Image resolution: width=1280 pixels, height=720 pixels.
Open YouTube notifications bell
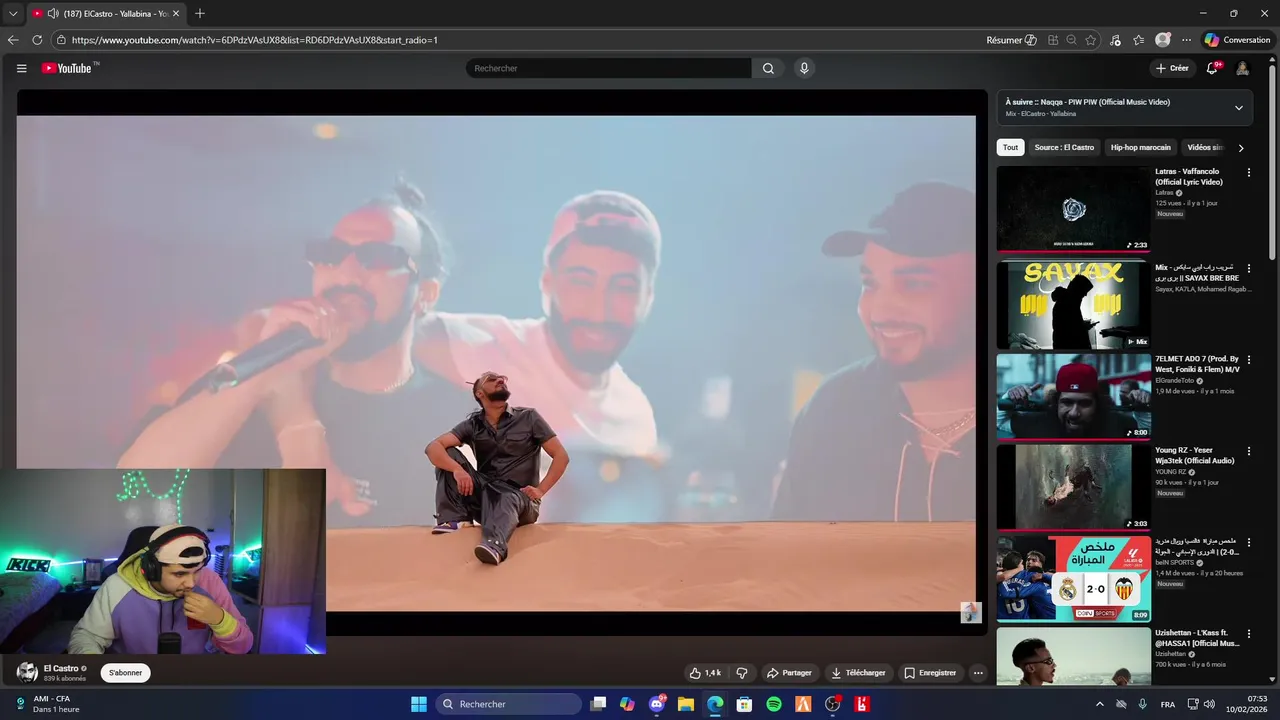[1212, 68]
